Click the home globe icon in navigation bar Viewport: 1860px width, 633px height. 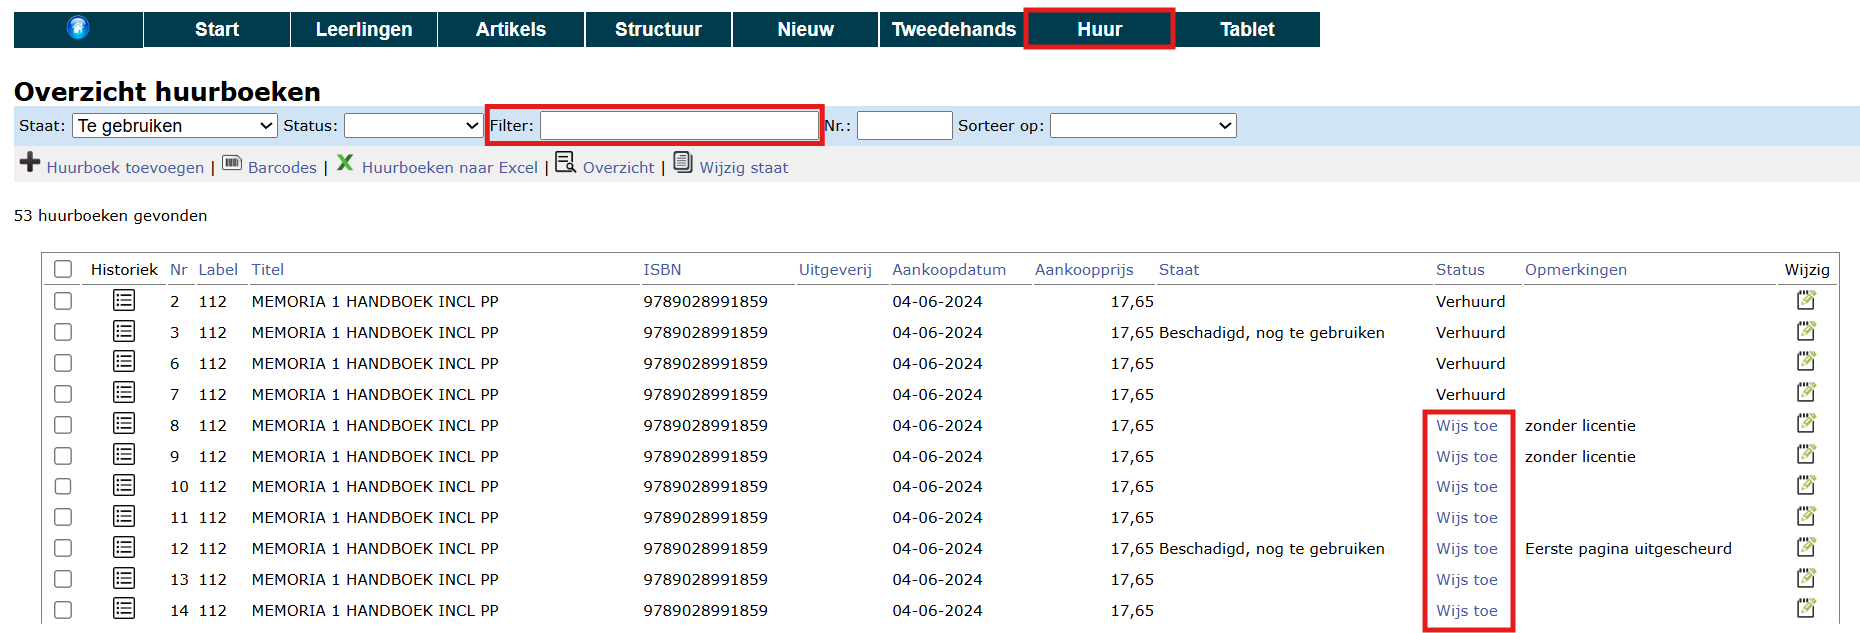click(x=78, y=28)
